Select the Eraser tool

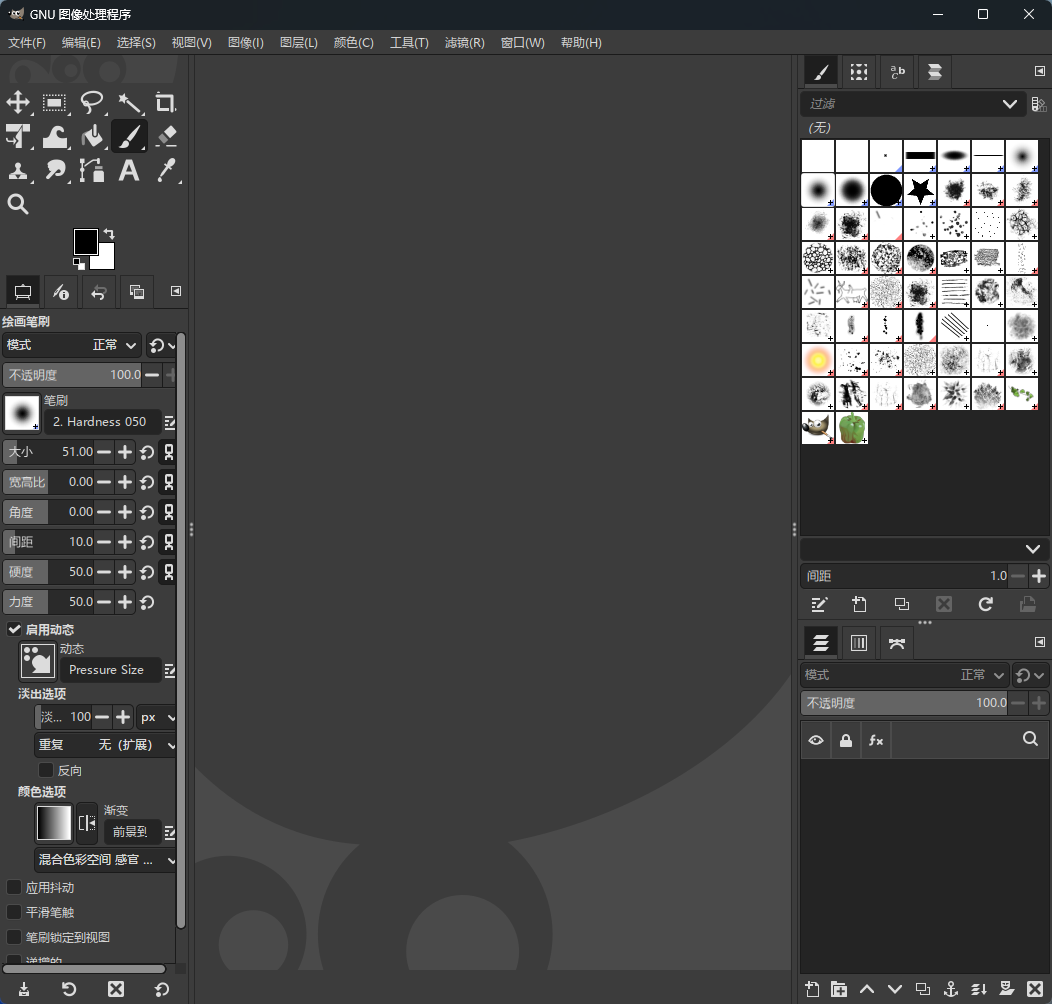pos(165,137)
